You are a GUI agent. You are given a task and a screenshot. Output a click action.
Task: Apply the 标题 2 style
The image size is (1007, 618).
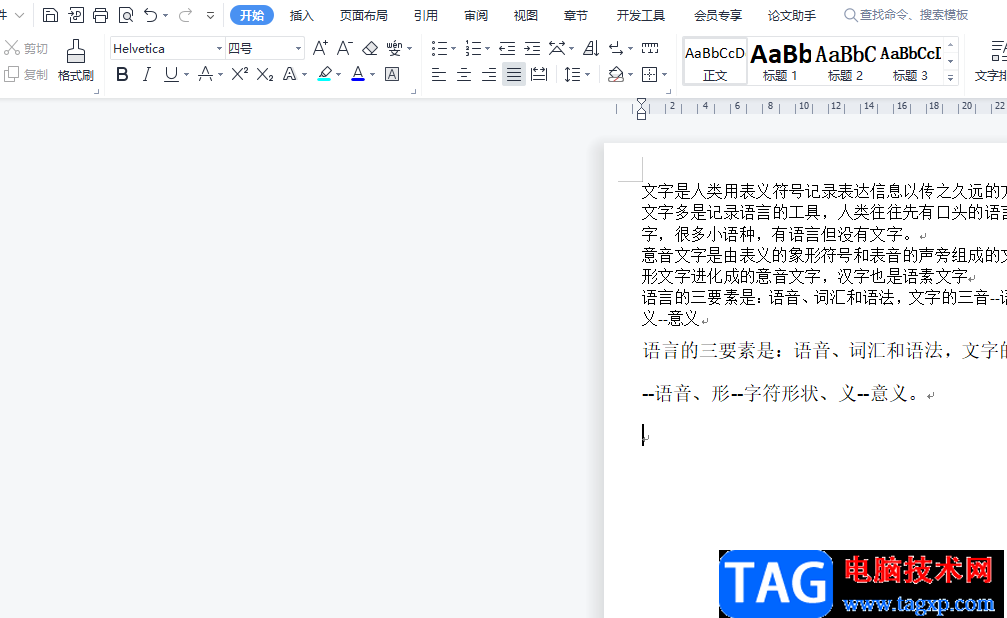(x=845, y=62)
